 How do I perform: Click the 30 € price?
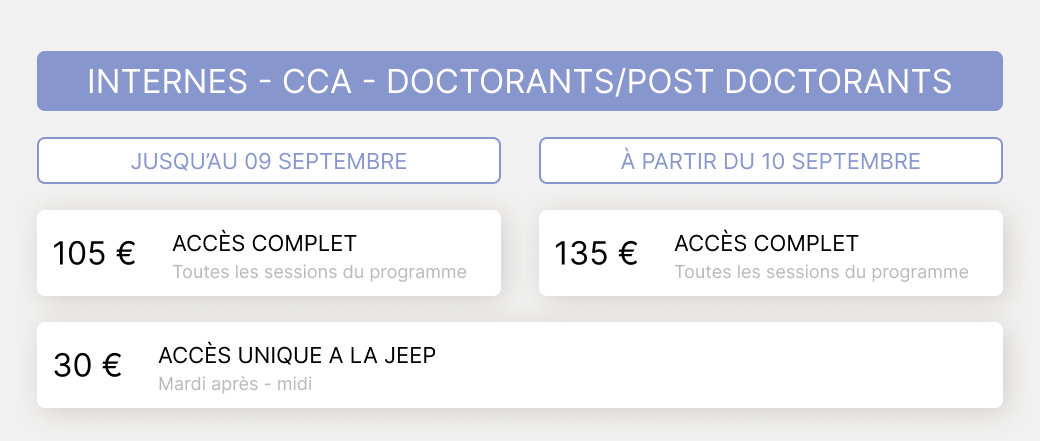(x=87, y=365)
